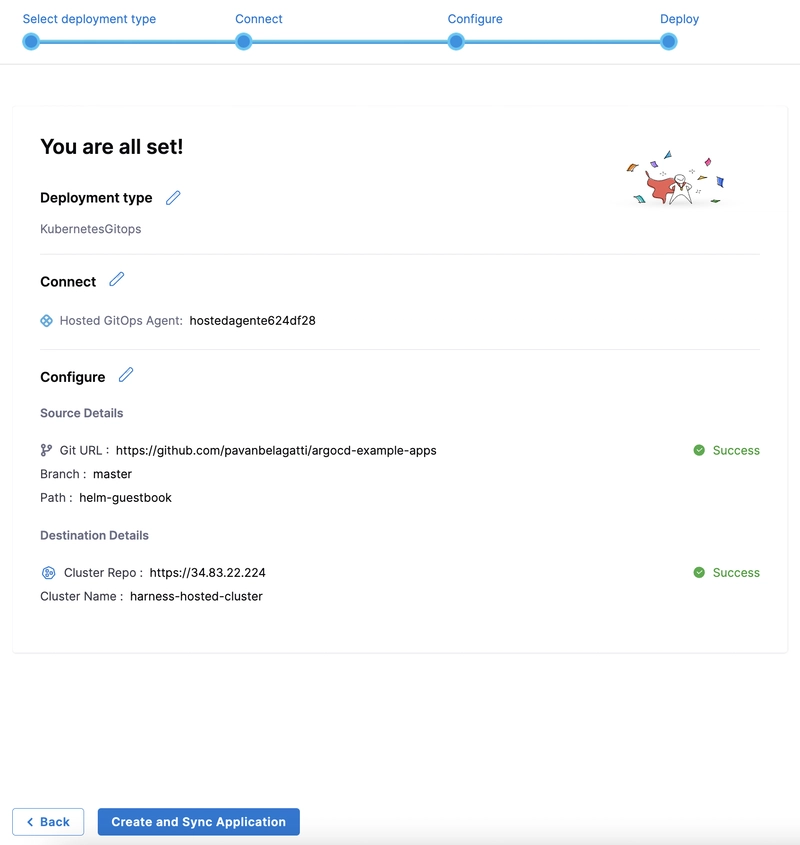Click the pencil icon next to Connect

116,279
